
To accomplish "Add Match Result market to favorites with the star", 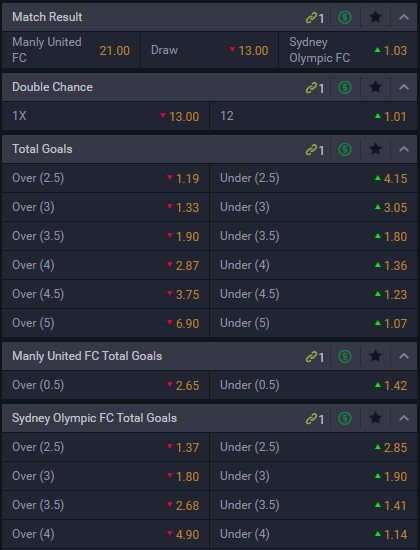I will [x=375, y=17].
